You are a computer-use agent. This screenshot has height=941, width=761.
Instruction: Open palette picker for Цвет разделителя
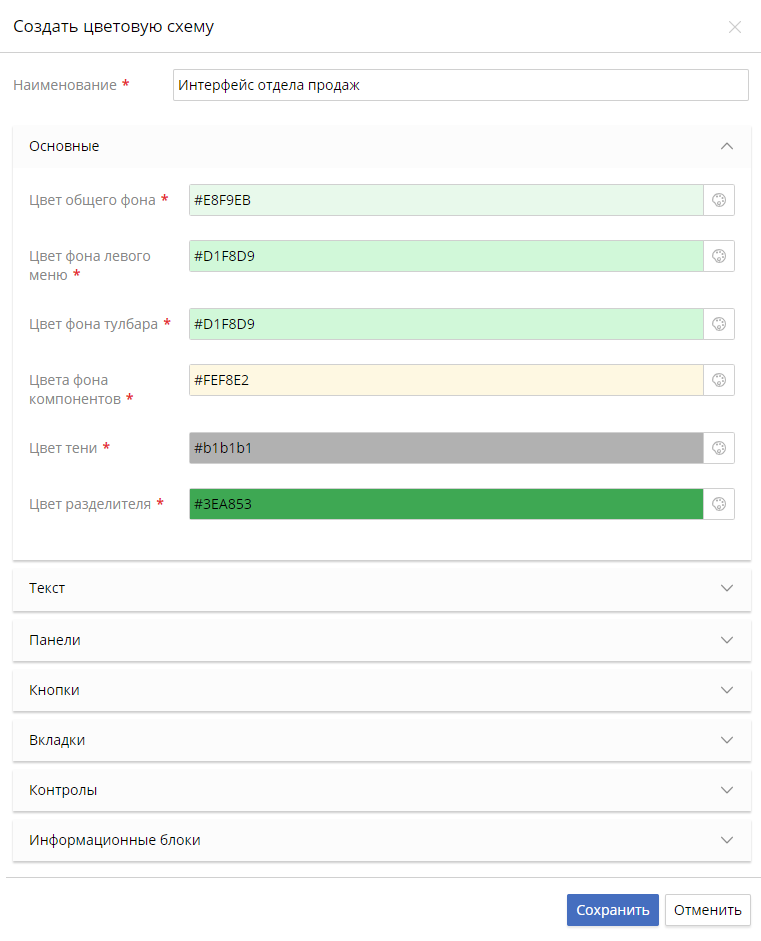point(718,504)
